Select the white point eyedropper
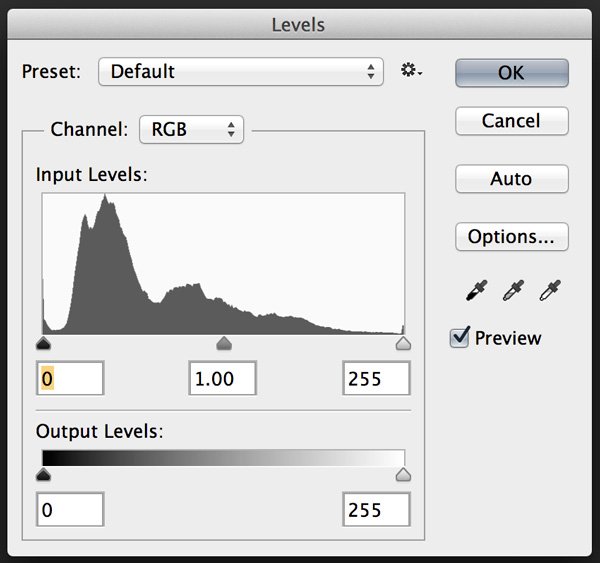 (550, 290)
